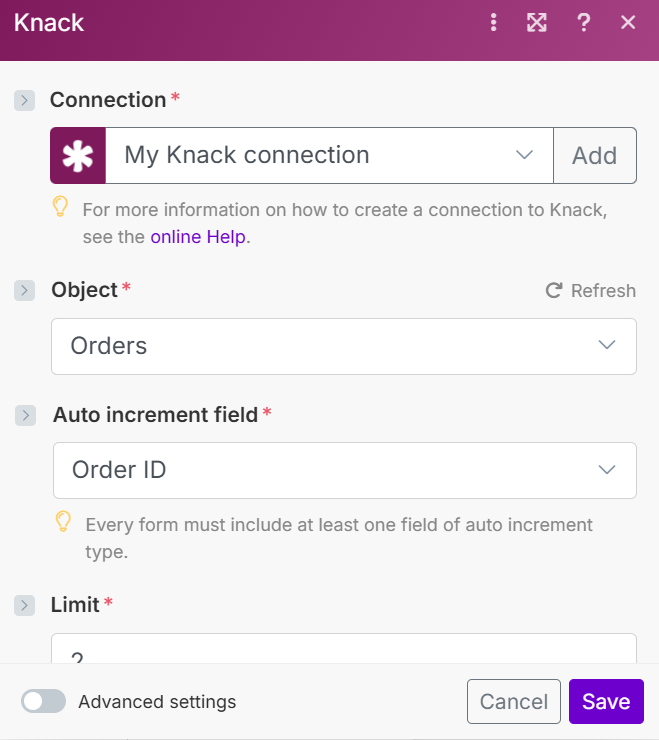
Task: Expand the Auto increment field toggle arrow
Action: pyautogui.click(x=25, y=415)
